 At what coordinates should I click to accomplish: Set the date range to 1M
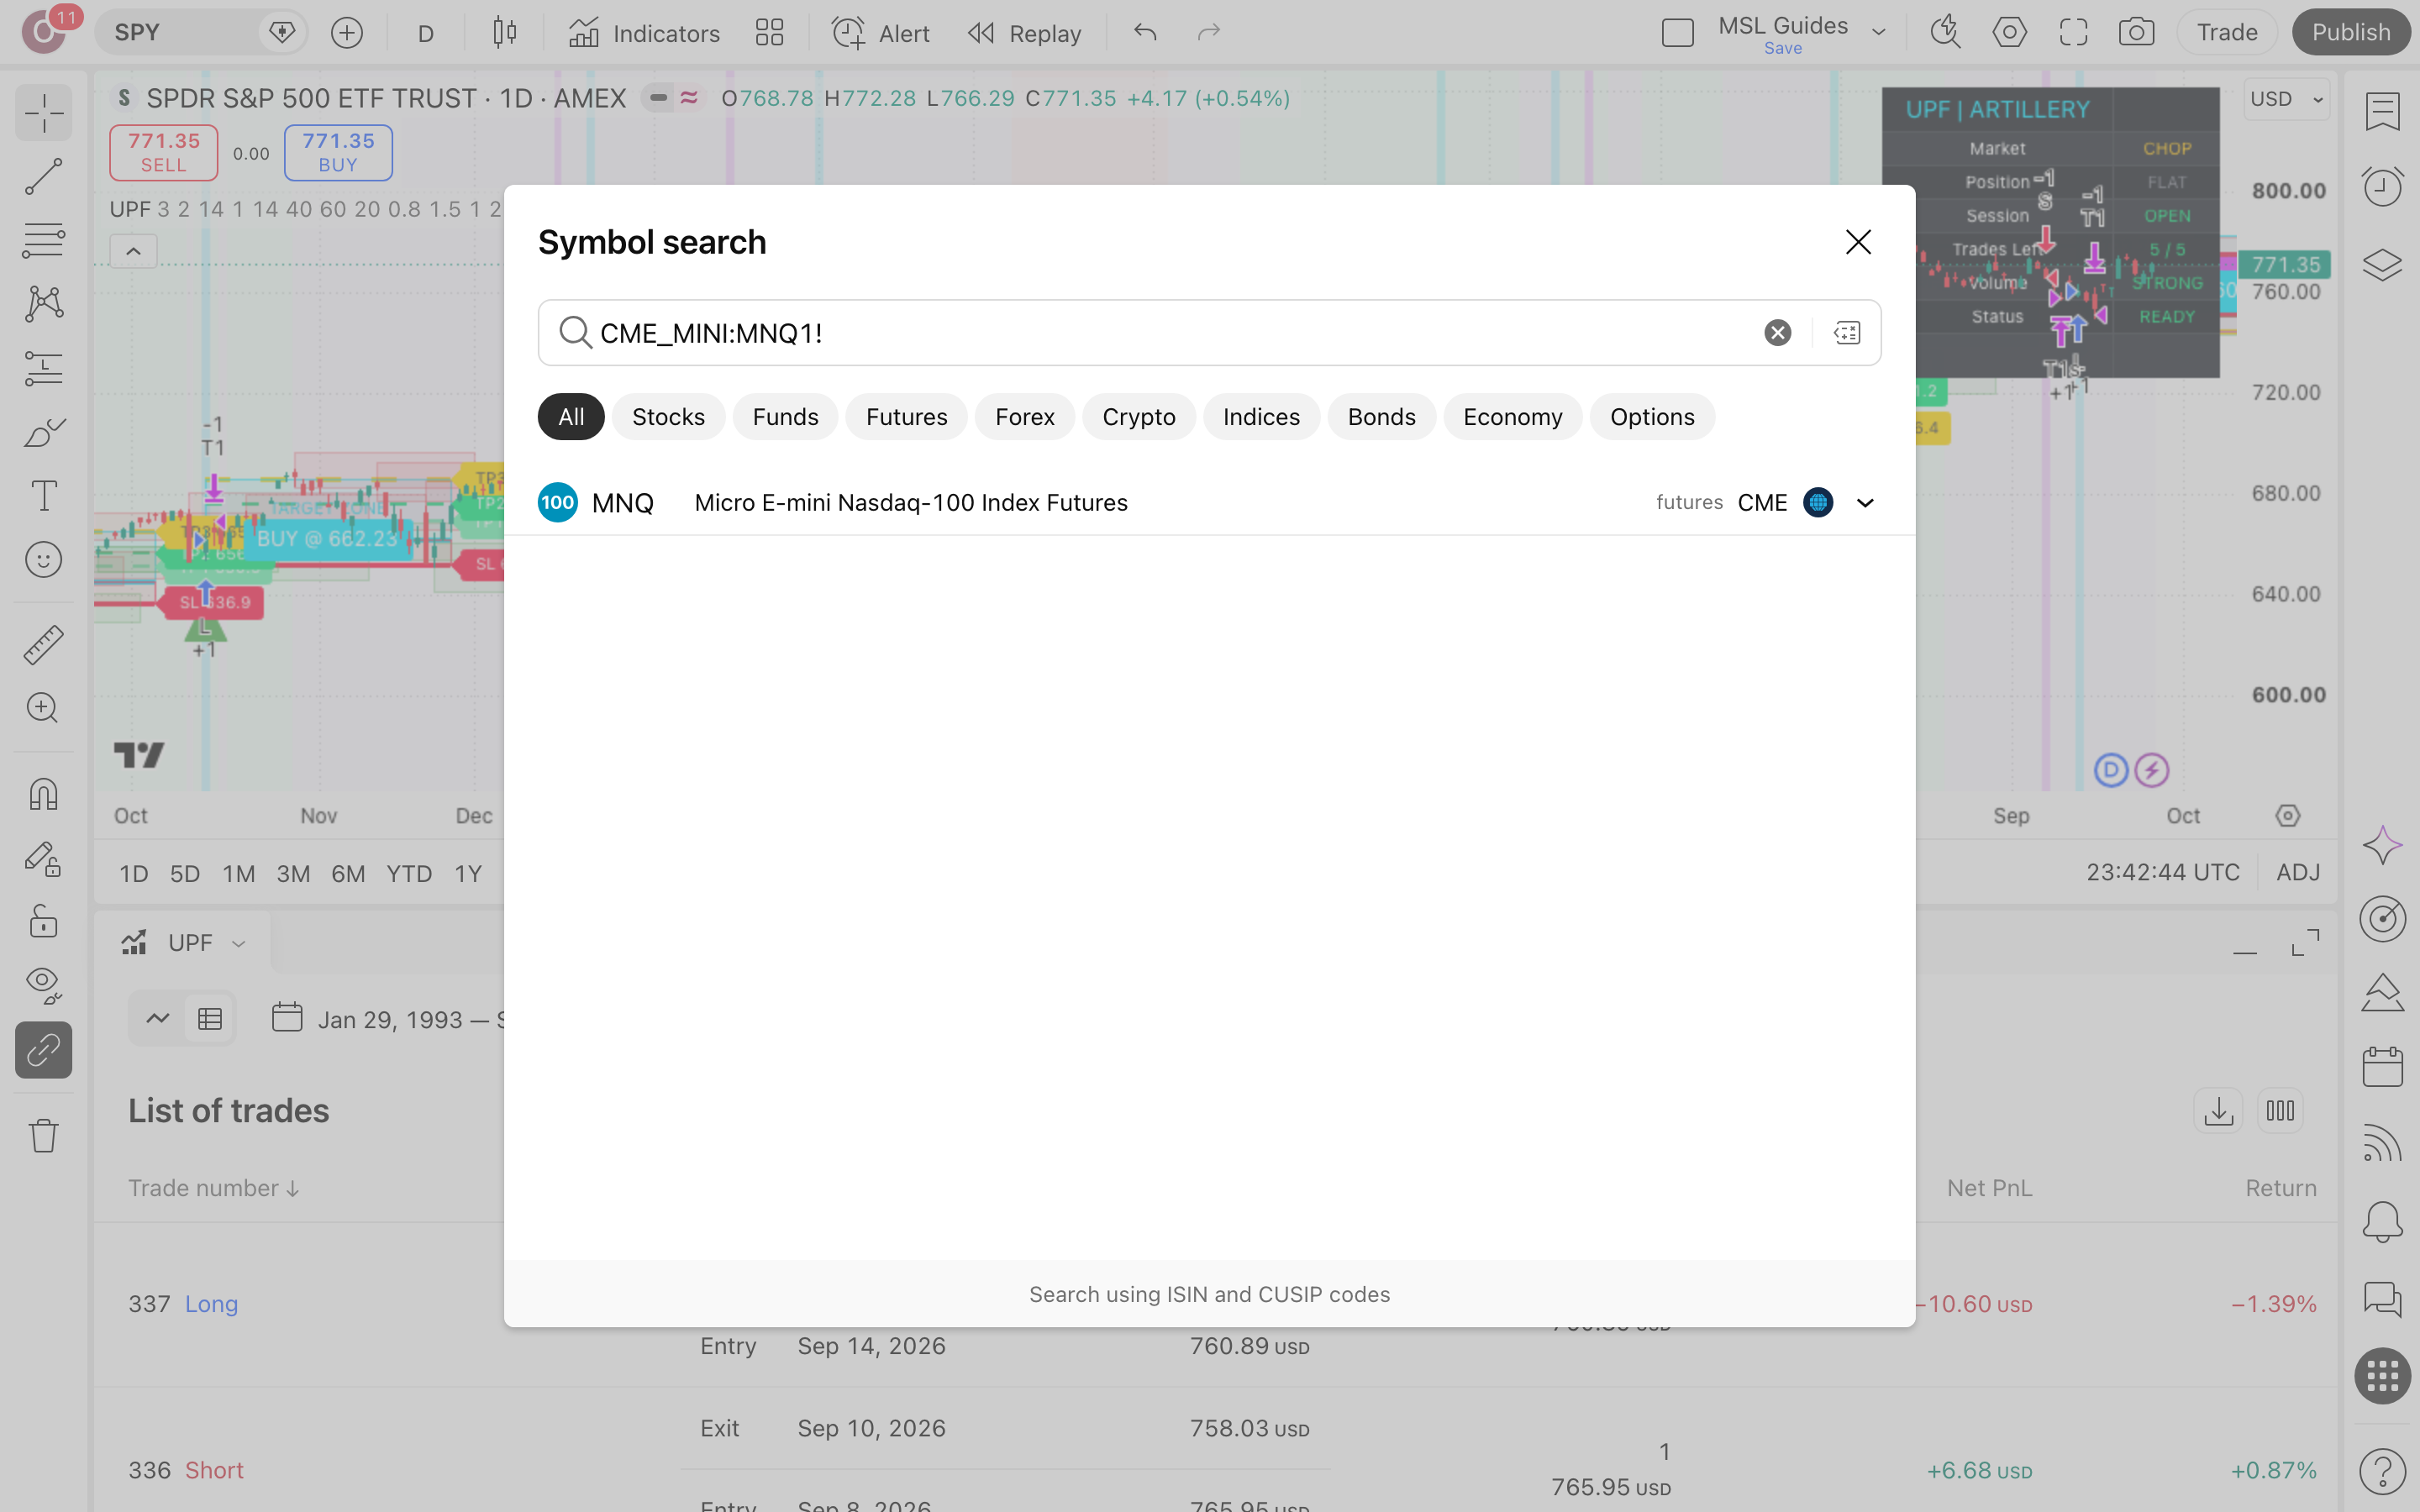[x=239, y=874]
